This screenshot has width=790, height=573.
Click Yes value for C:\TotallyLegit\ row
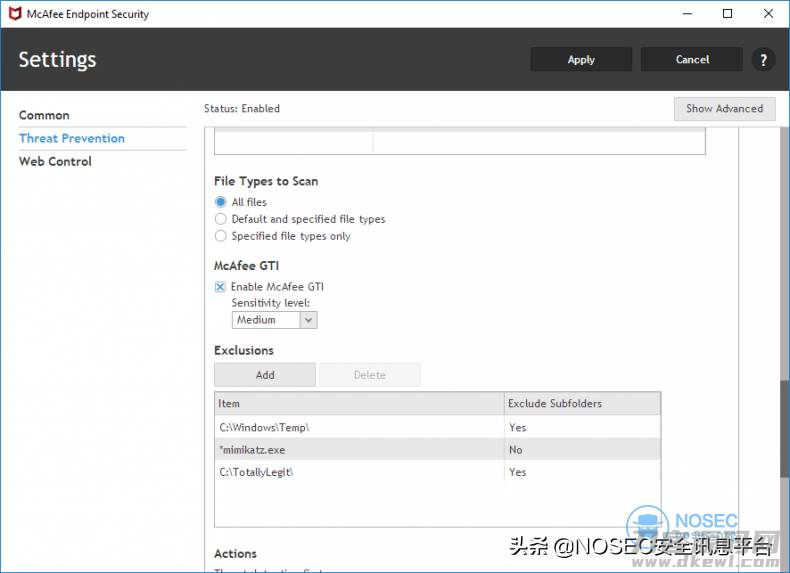click(517, 472)
